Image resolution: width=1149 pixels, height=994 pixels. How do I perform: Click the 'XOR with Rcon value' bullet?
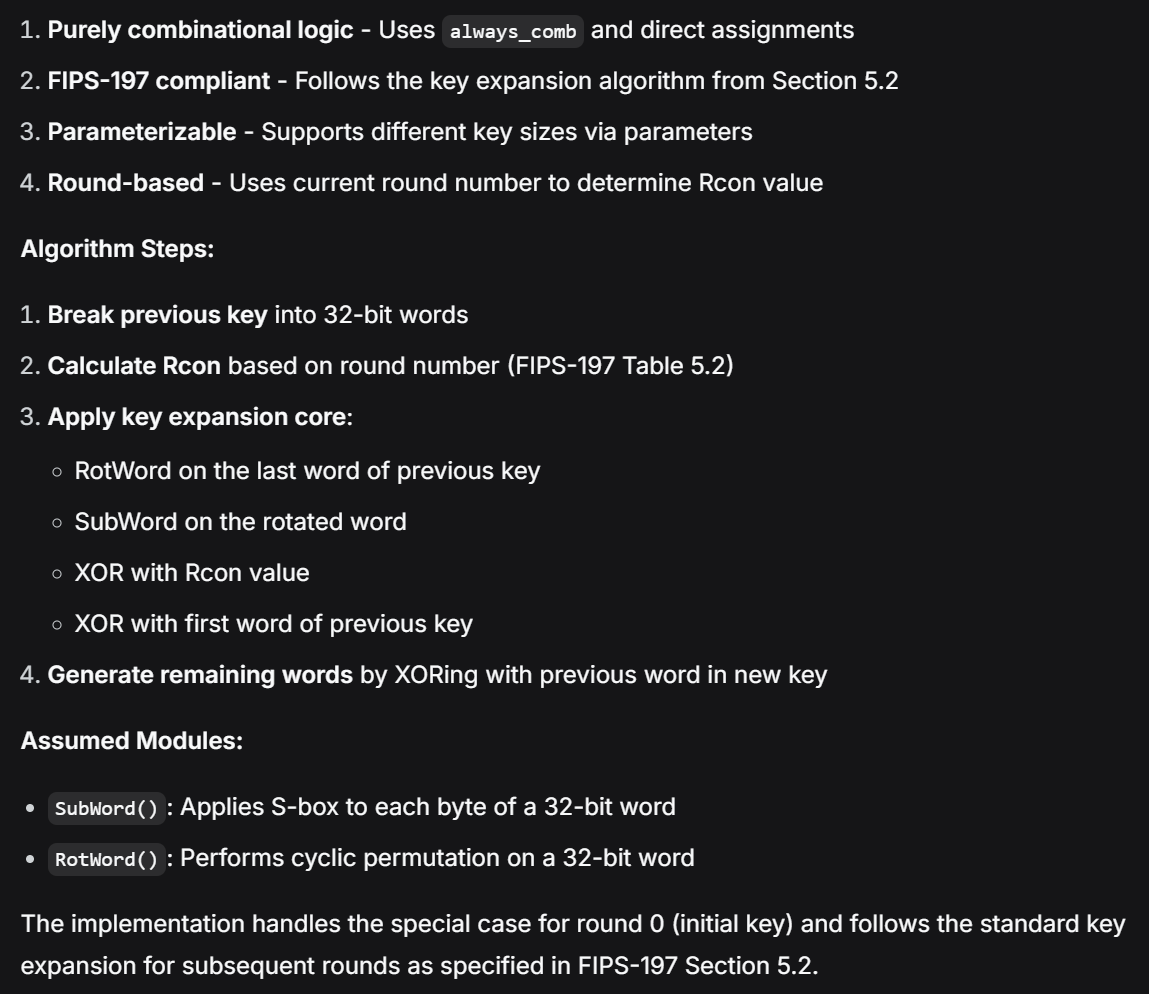pos(192,573)
